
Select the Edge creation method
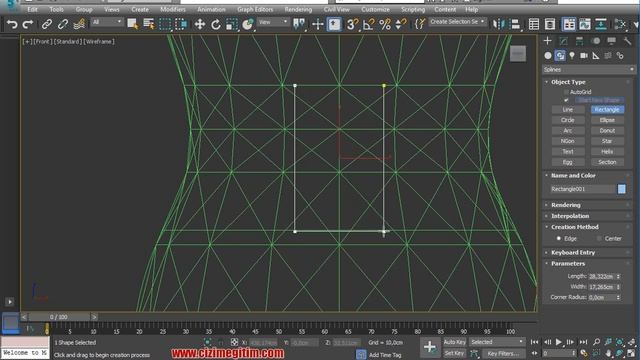click(559, 238)
